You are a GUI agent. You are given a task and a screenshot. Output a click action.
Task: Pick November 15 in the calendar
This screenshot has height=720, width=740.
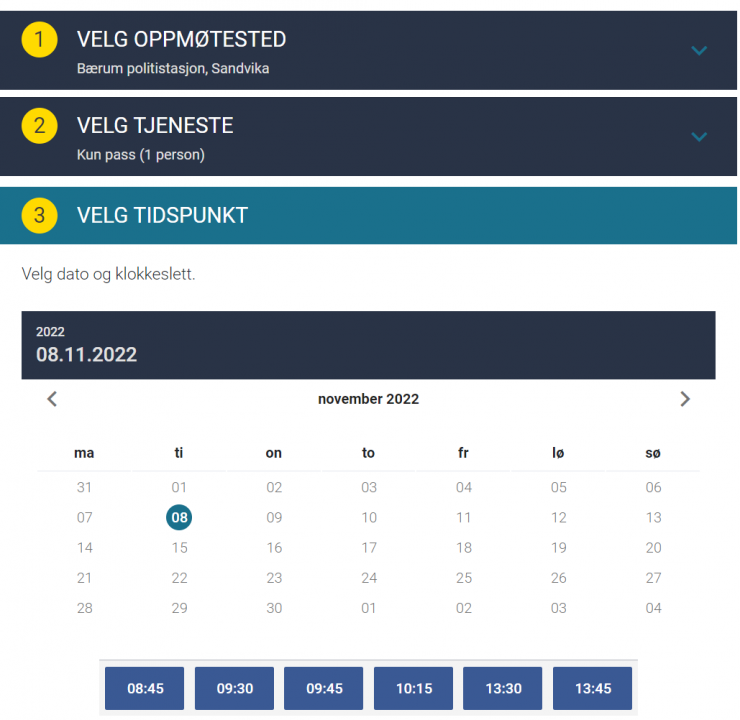point(179,548)
